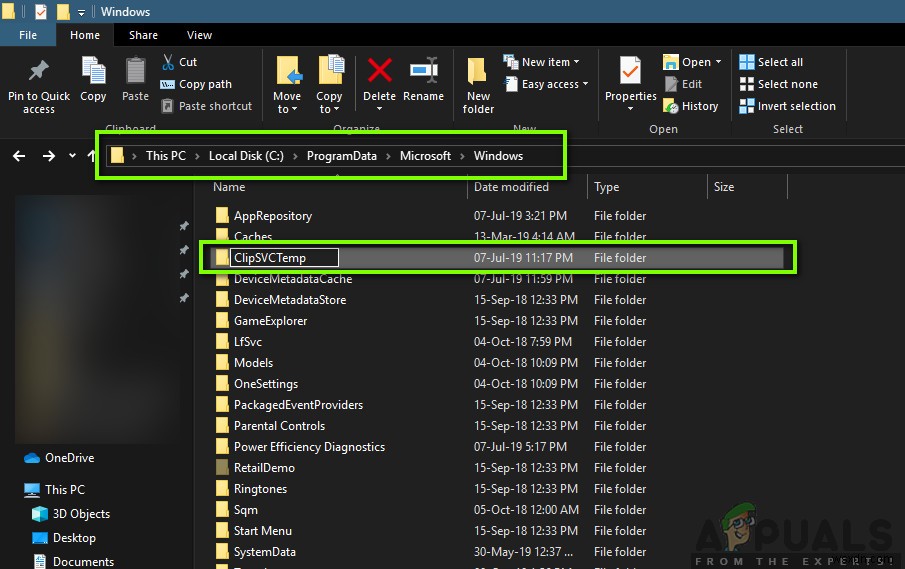This screenshot has height=569, width=905.
Task: Expand chevron after ProgramData breadcrumb
Action: point(388,156)
